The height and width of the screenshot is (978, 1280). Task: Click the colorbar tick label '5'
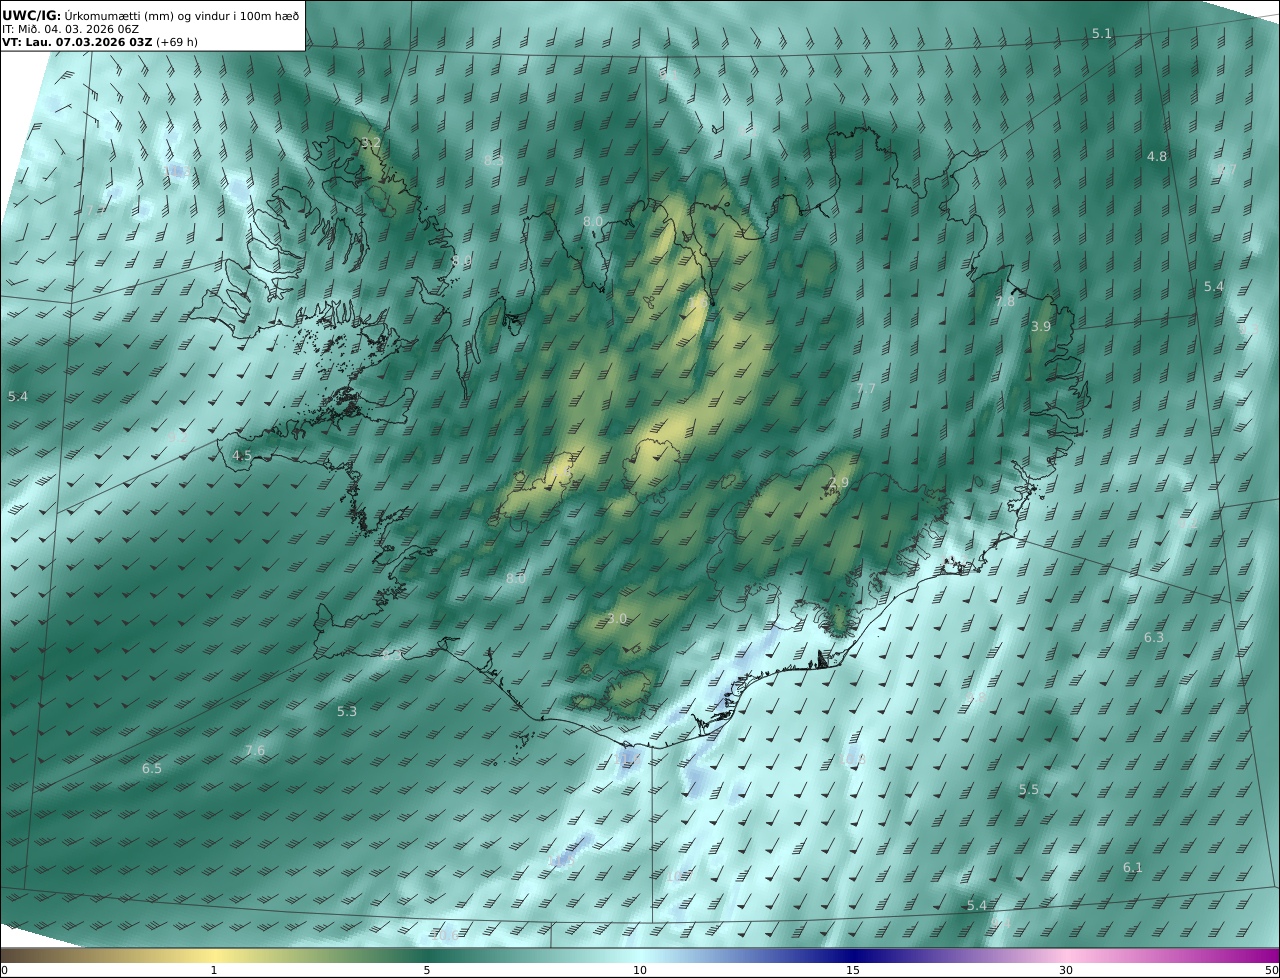(x=427, y=970)
